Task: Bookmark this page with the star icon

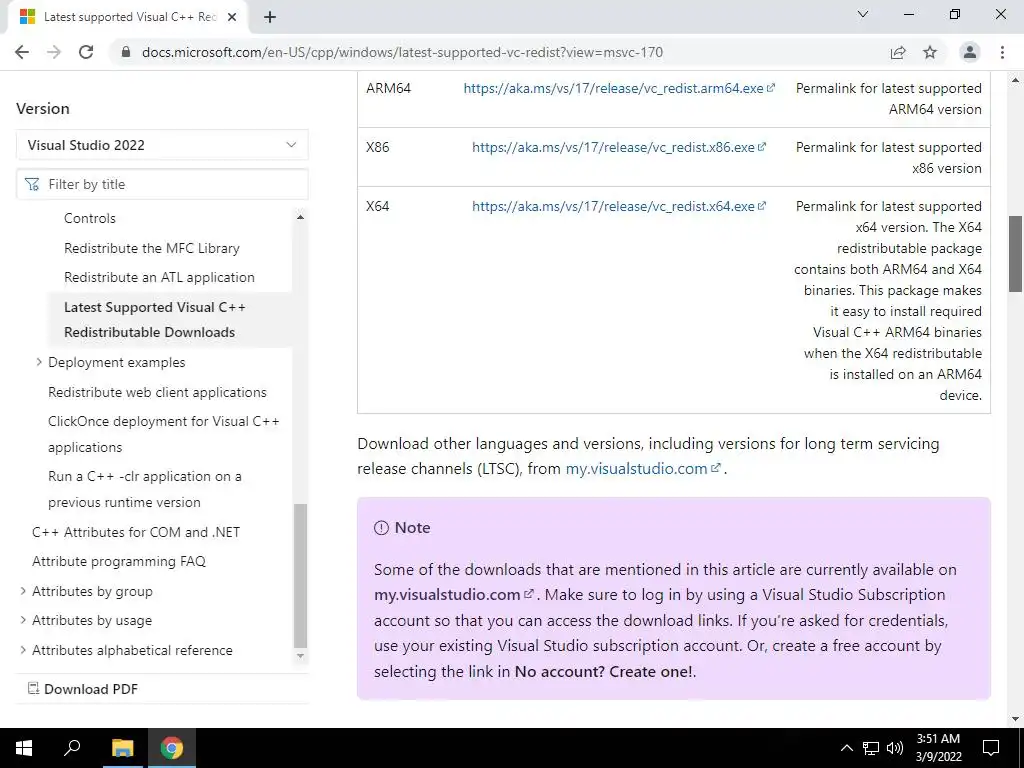Action: (930, 52)
